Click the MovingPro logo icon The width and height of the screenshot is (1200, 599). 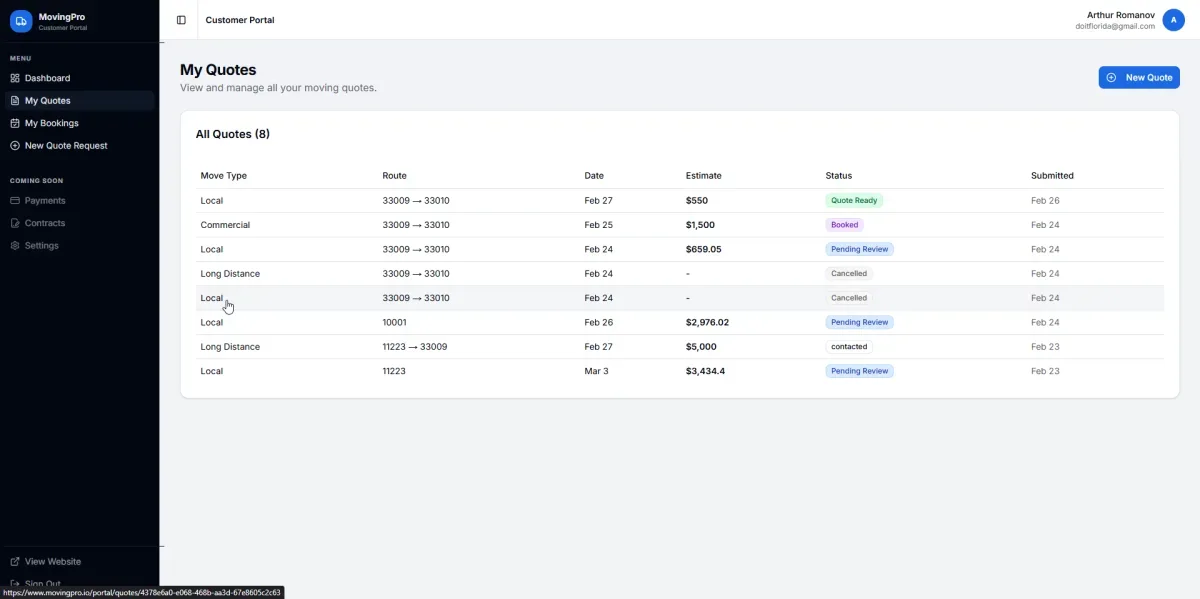(20, 20)
